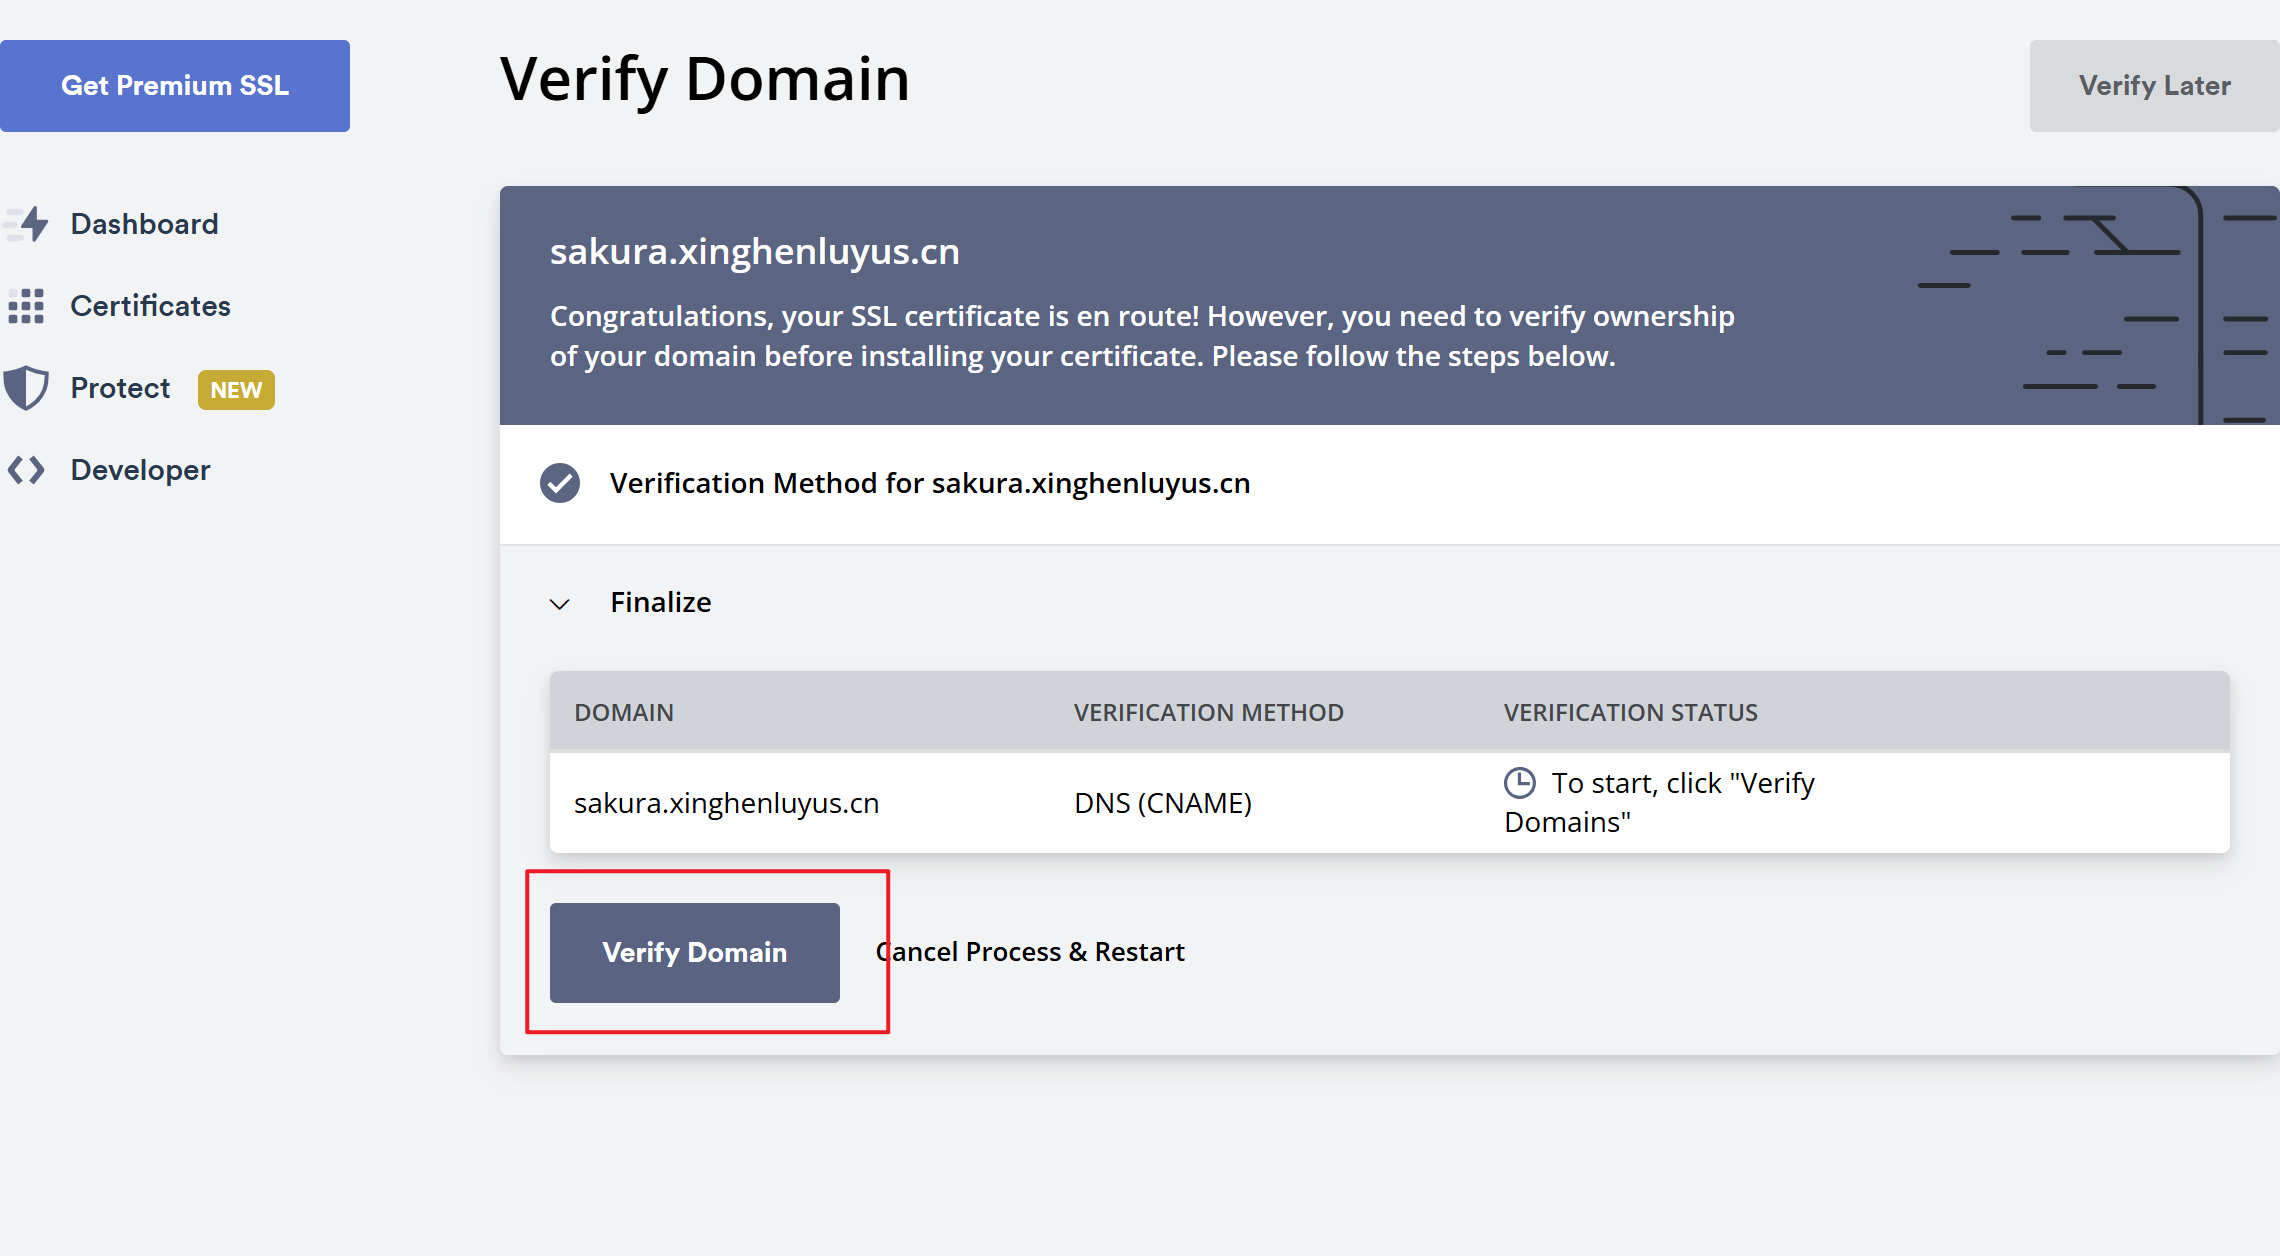Collapse the Finalize section chevron
Screen dimensions: 2280x1256
(x=560, y=604)
